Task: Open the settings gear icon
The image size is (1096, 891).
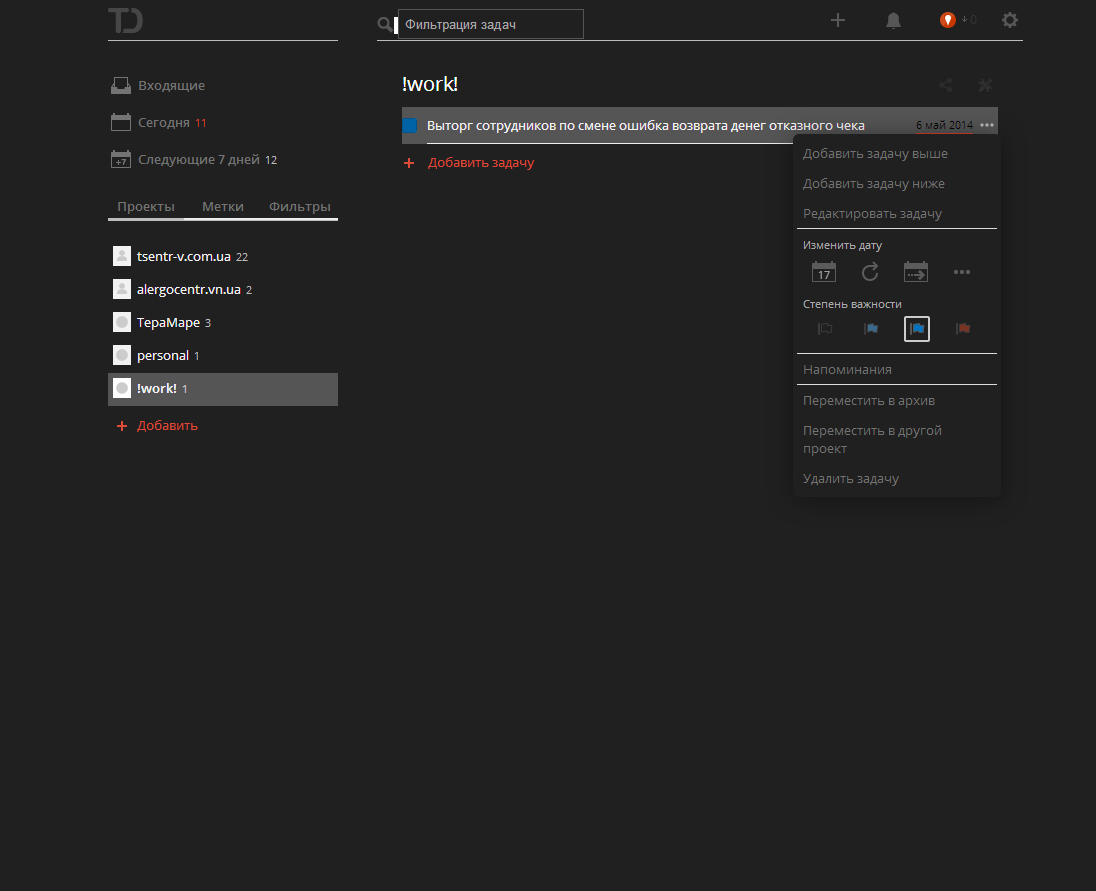Action: click(x=1009, y=19)
